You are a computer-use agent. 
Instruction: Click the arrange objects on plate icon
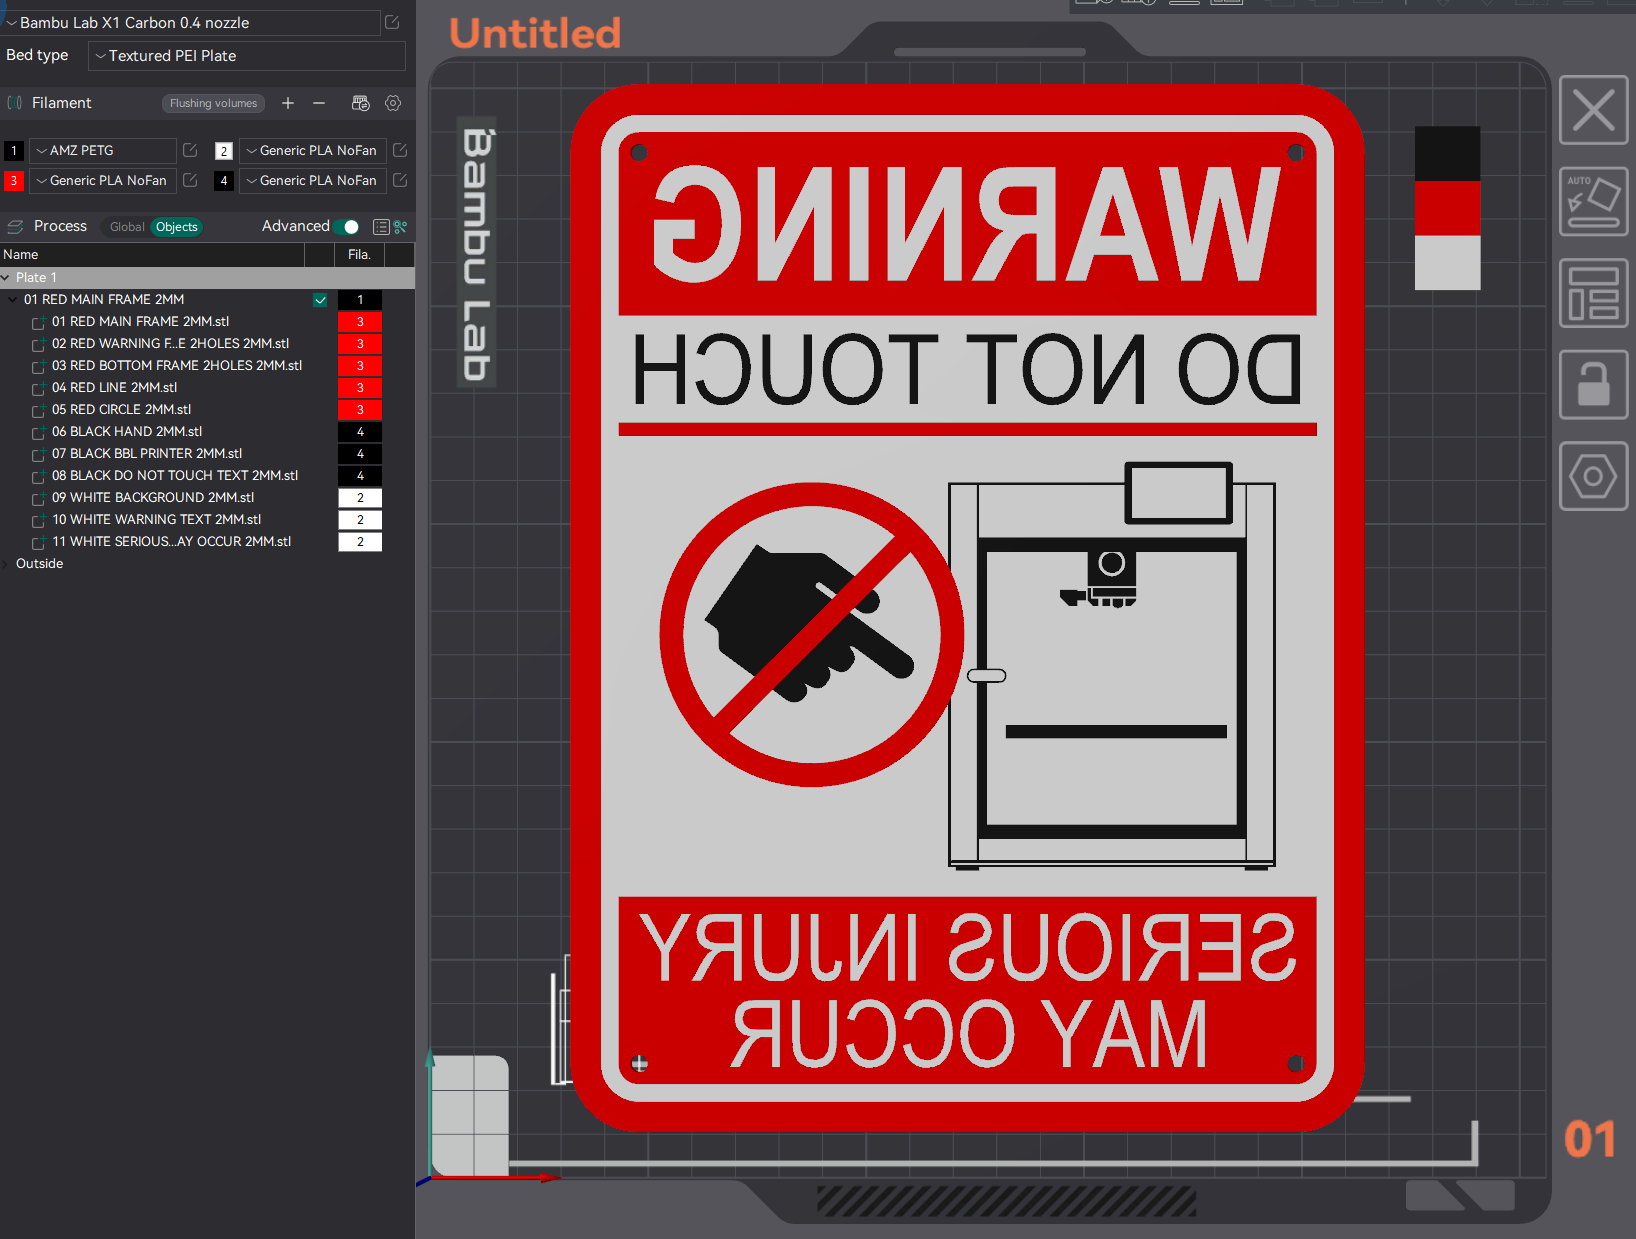click(1593, 293)
